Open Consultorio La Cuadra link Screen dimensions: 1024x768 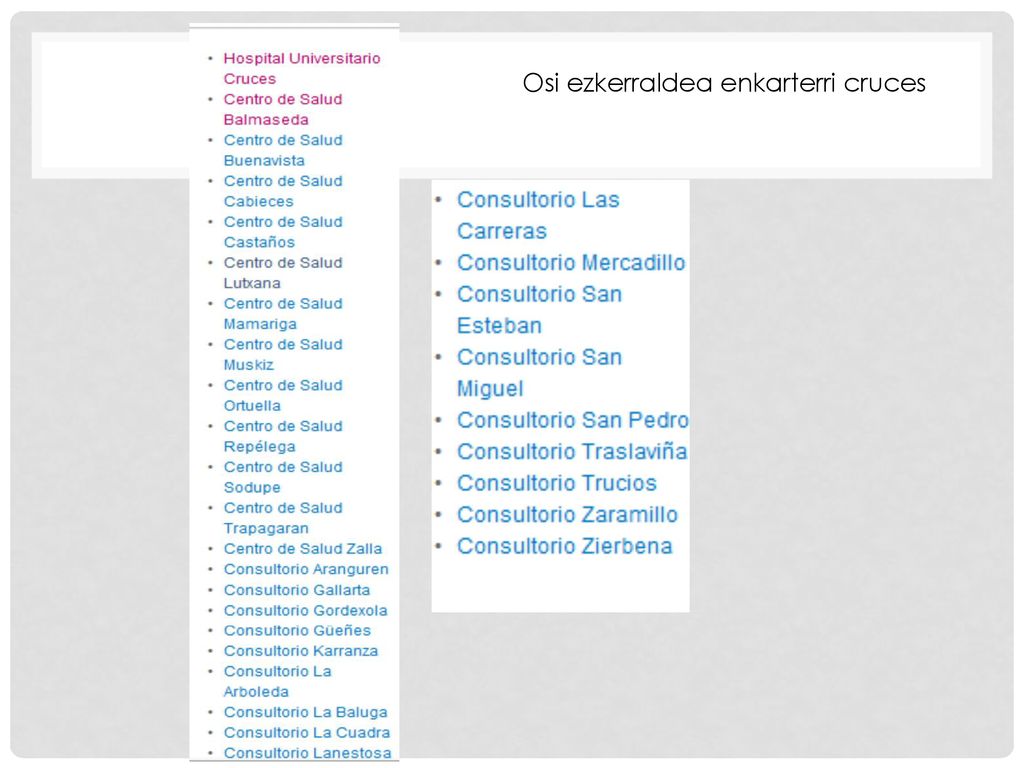(x=307, y=732)
